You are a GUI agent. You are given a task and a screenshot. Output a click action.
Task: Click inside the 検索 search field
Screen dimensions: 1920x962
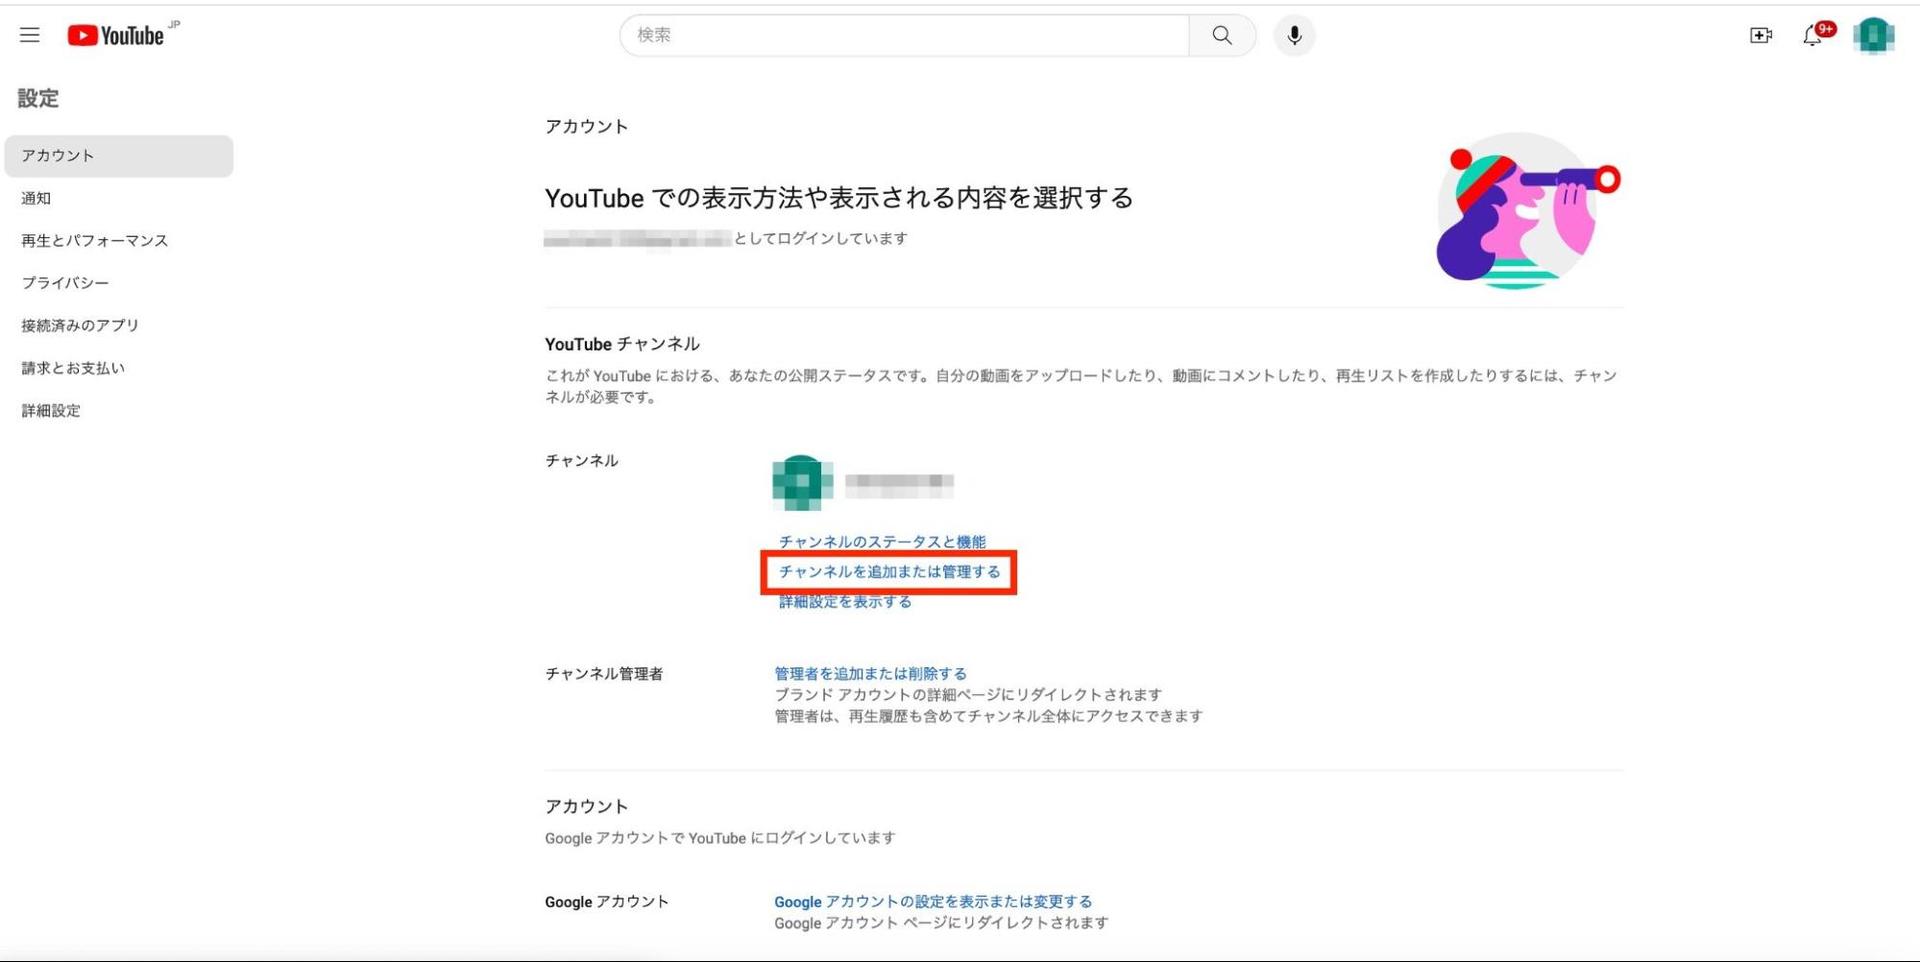[x=900, y=35]
